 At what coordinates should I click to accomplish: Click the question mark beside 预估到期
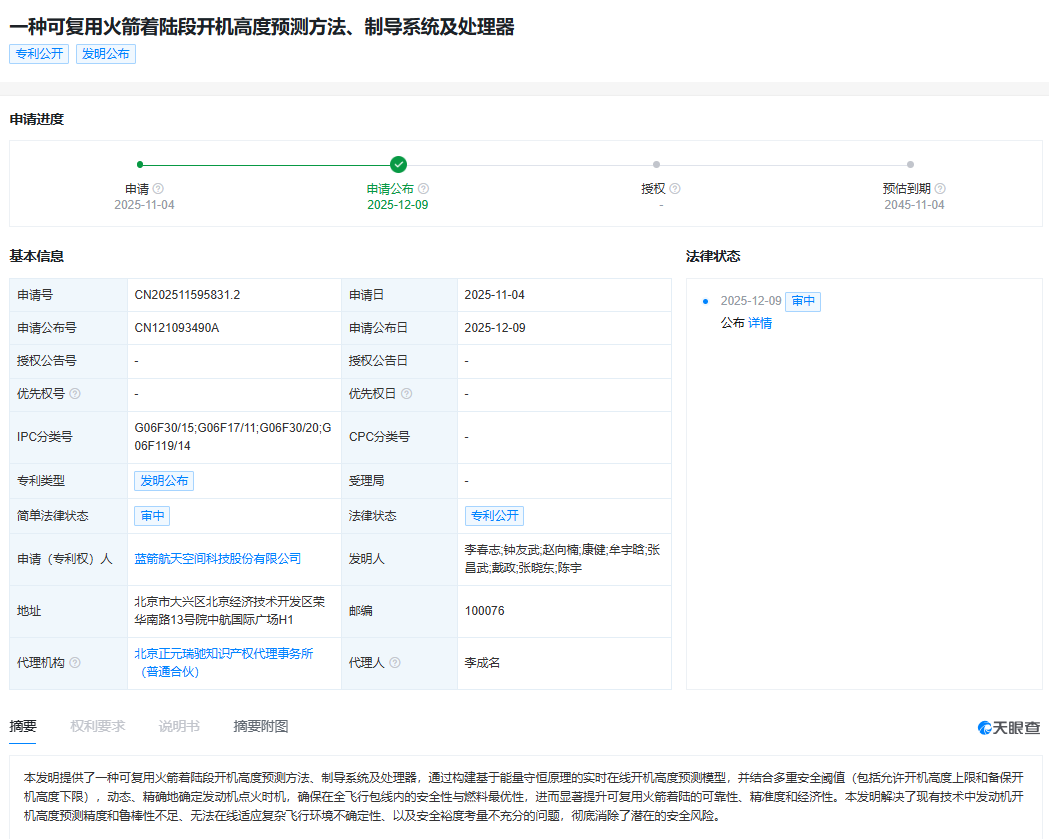940,188
